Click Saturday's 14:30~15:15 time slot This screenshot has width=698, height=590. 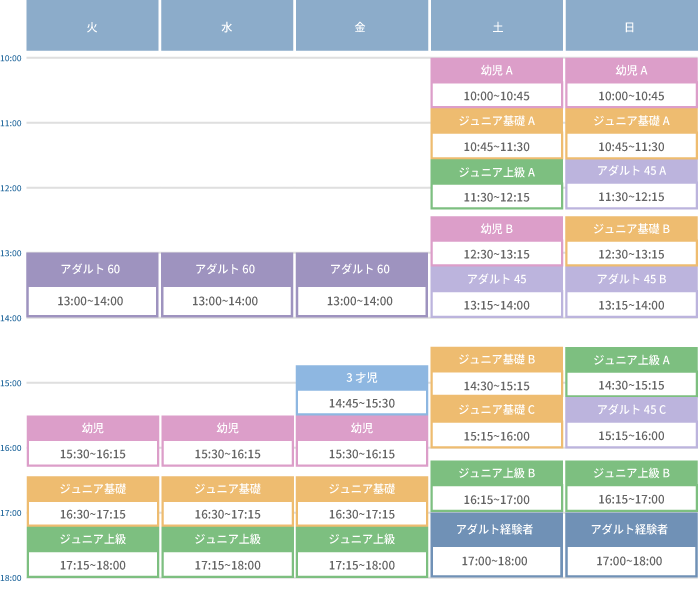point(496,385)
